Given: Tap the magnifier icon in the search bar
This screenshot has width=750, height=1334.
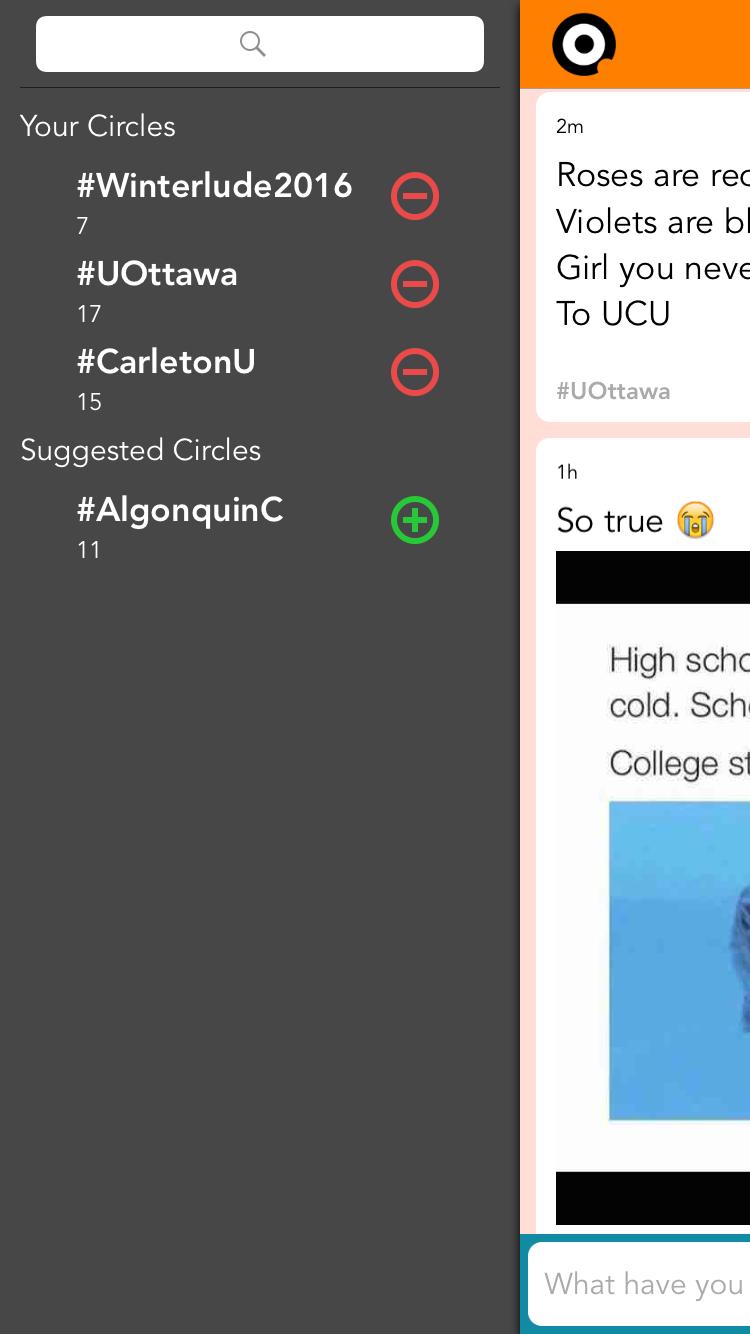Looking at the screenshot, I should [x=253, y=44].
